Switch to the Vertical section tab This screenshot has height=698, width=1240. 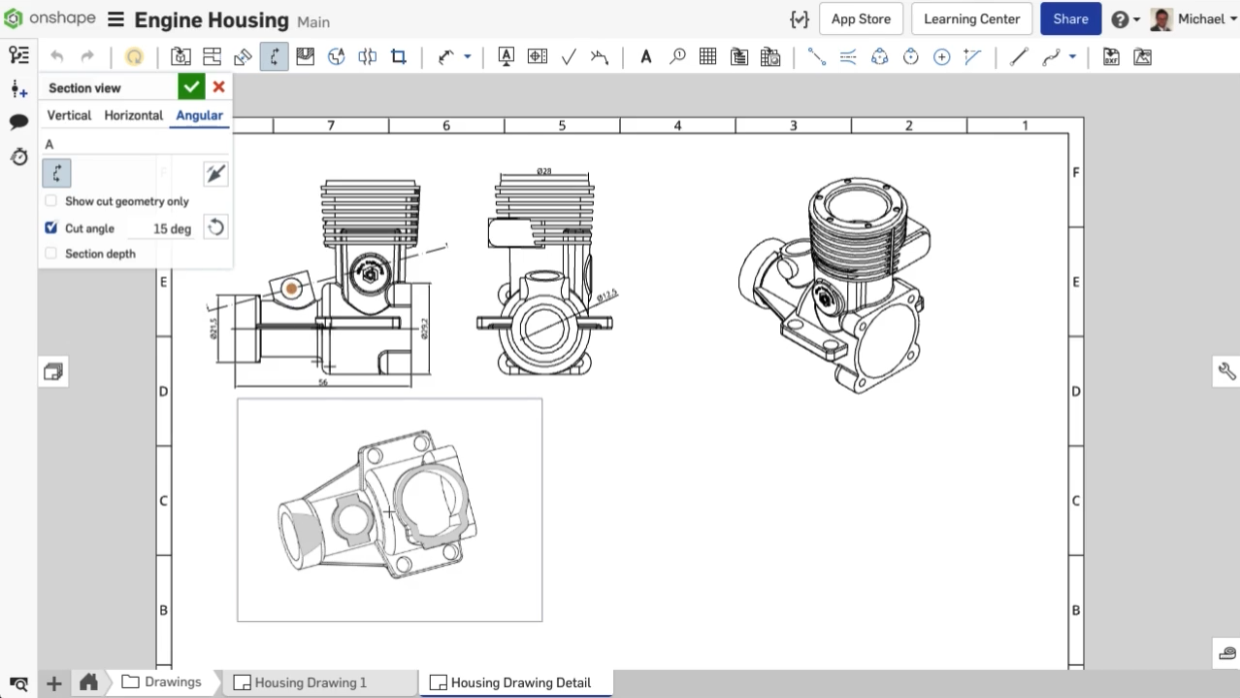point(69,115)
